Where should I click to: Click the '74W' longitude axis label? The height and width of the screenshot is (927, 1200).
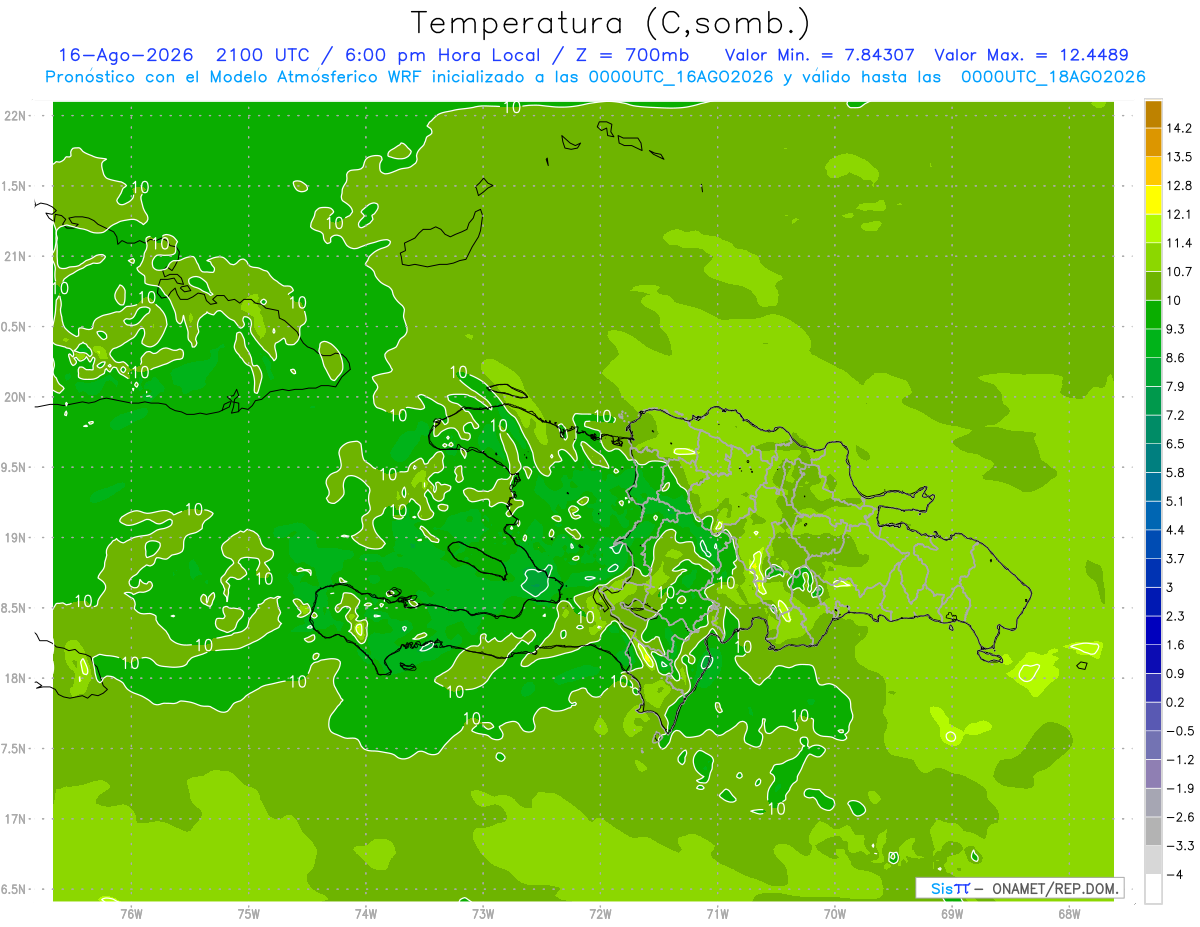click(x=366, y=913)
